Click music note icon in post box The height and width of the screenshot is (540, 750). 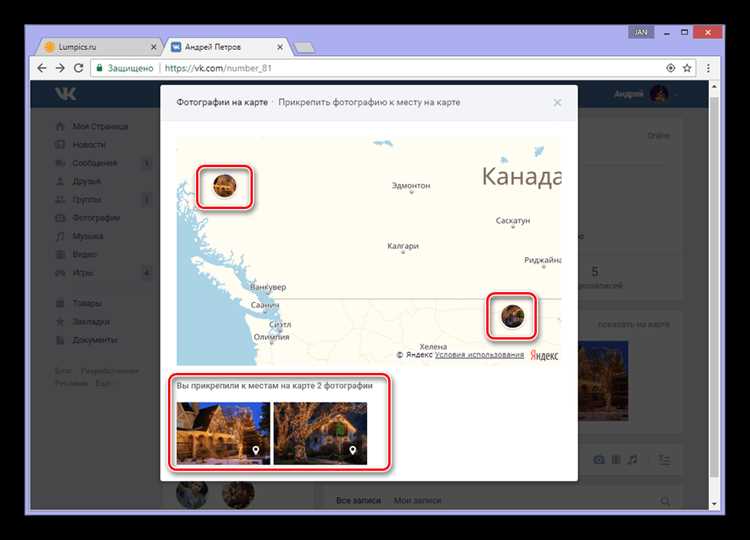(x=632, y=460)
